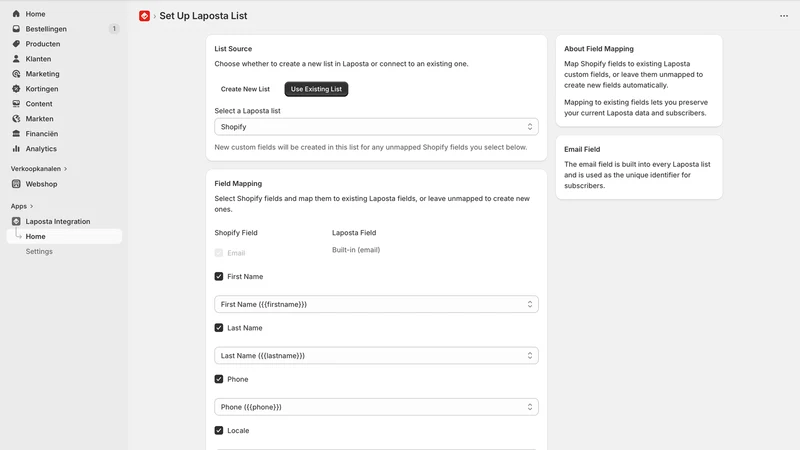800x450 pixels.
Task: Navigate to Analytics
Action: point(41,149)
